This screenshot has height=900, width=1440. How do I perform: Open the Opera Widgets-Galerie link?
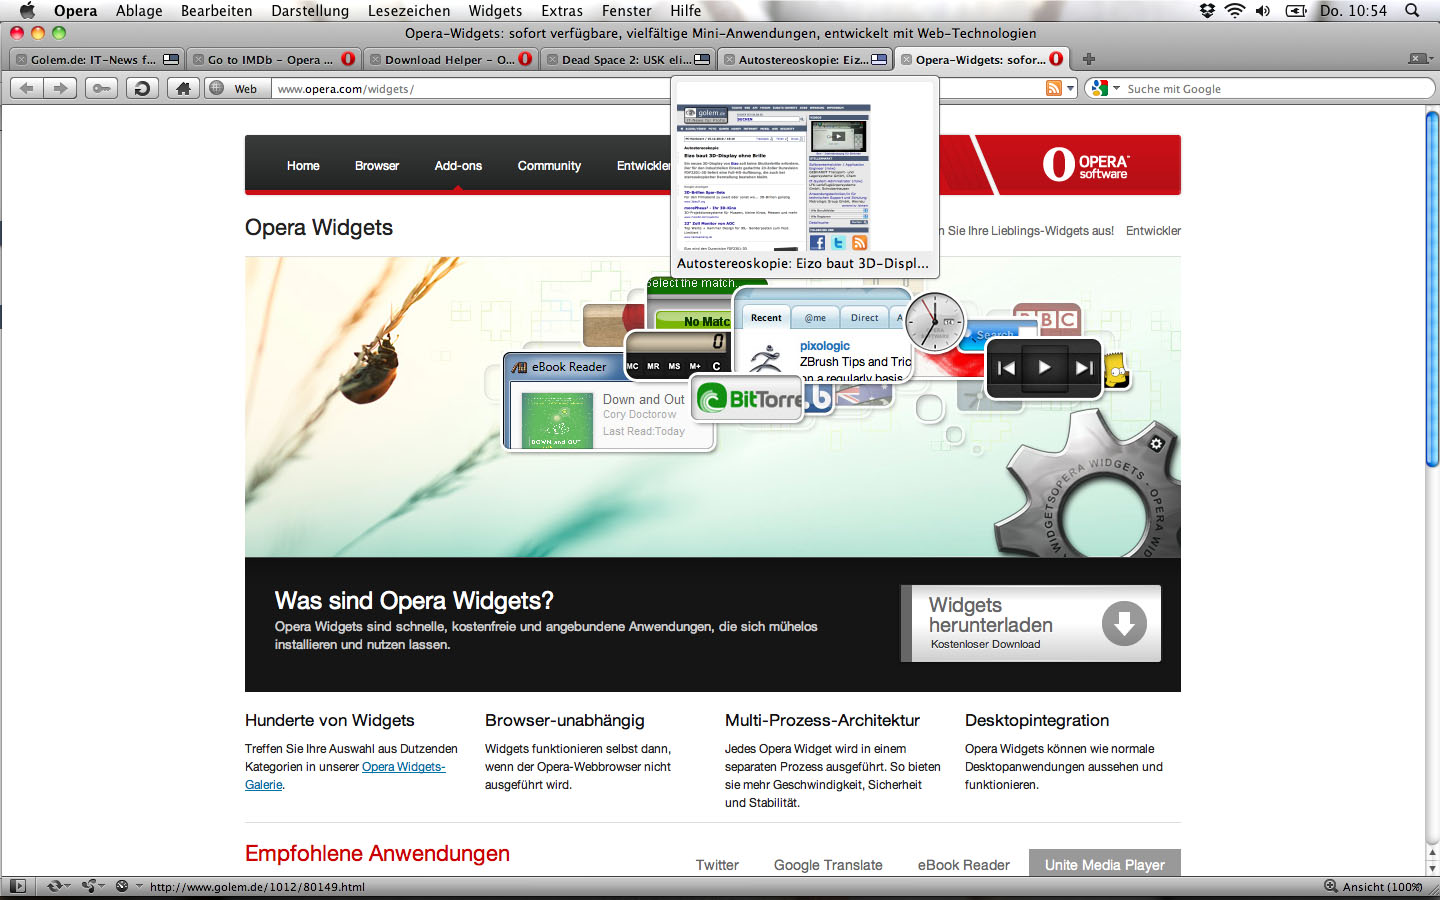[403, 767]
